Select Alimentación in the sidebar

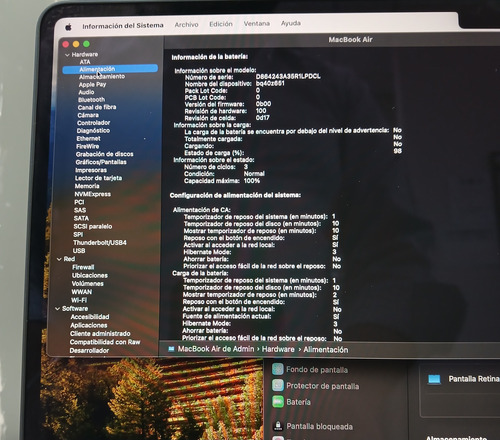[110, 69]
